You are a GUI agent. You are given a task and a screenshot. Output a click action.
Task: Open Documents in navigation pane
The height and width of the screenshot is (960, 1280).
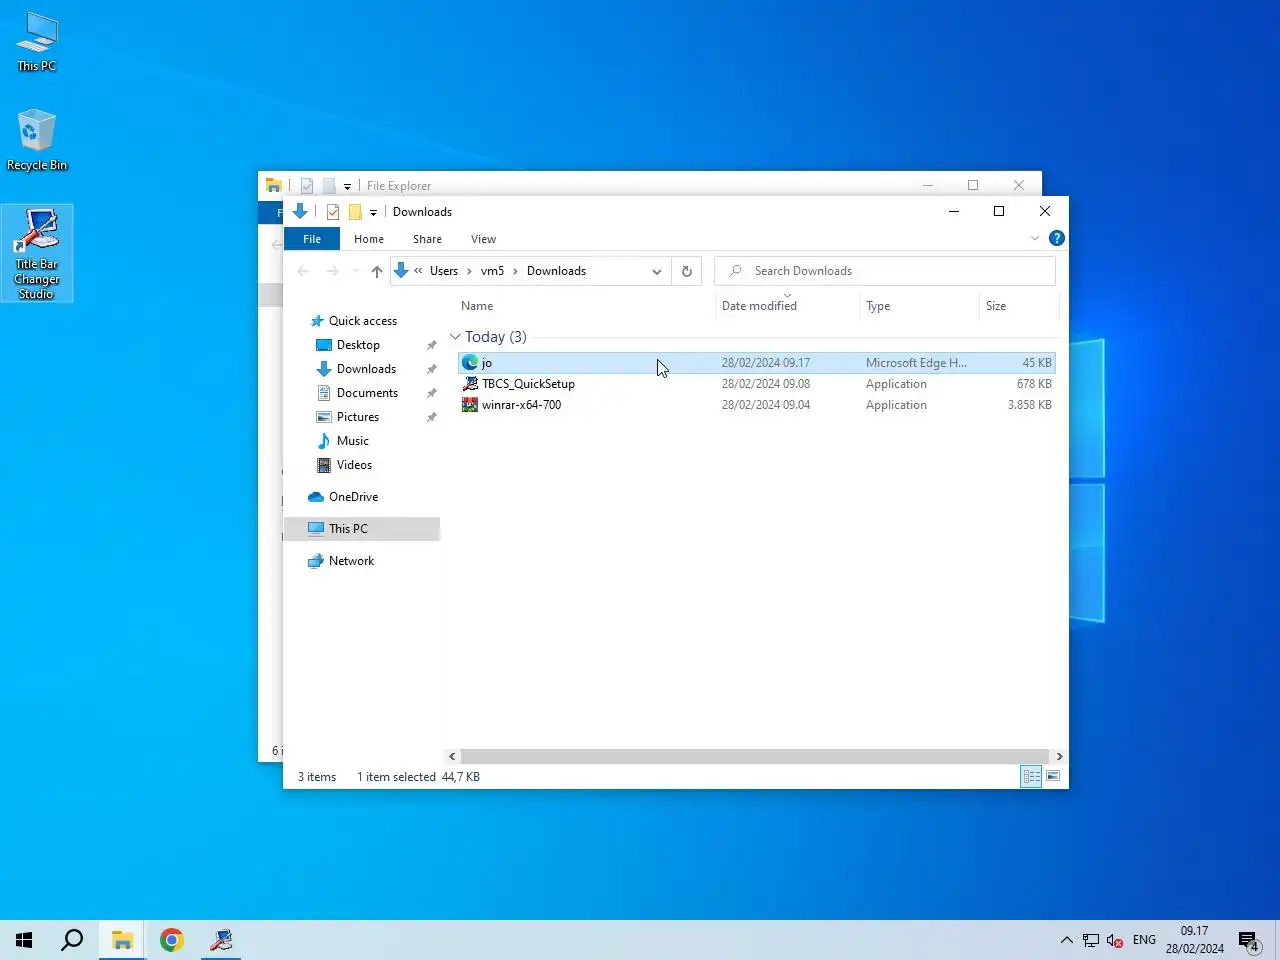tap(367, 393)
